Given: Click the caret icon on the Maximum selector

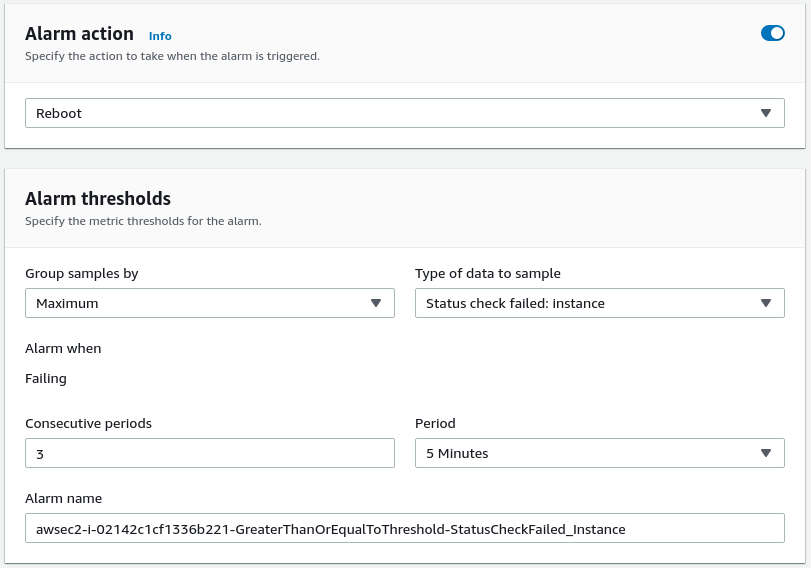Looking at the screenshot, I should click(376, 303).
